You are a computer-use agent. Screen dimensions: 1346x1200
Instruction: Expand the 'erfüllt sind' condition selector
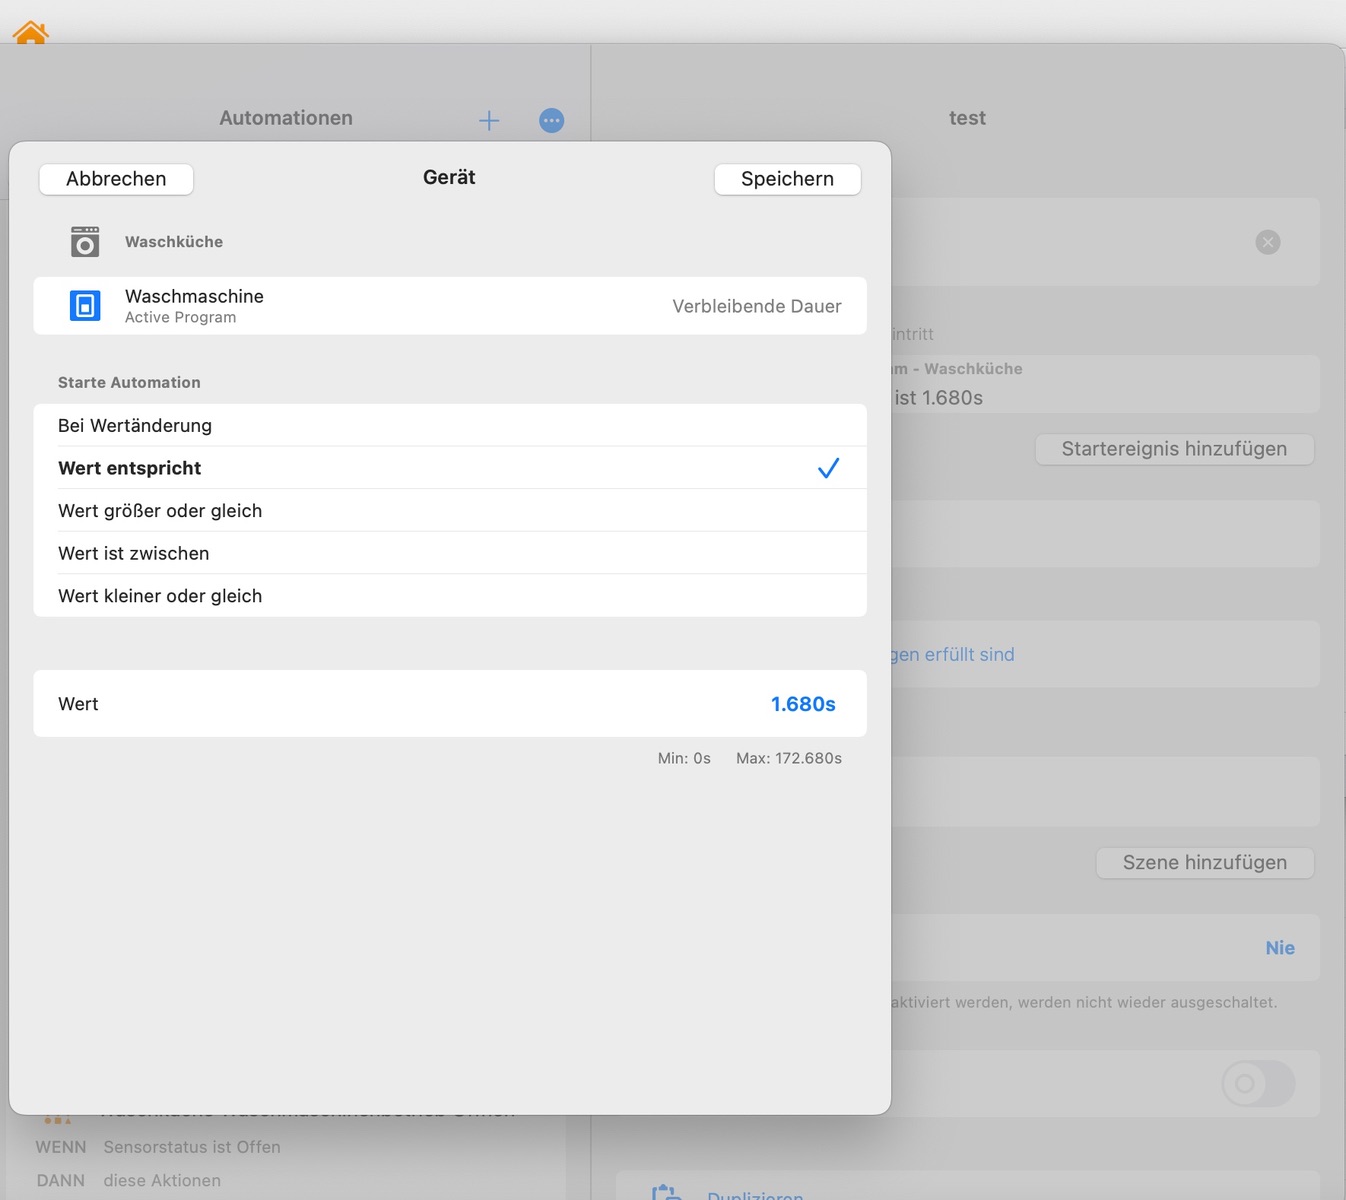tap(952, 655)
